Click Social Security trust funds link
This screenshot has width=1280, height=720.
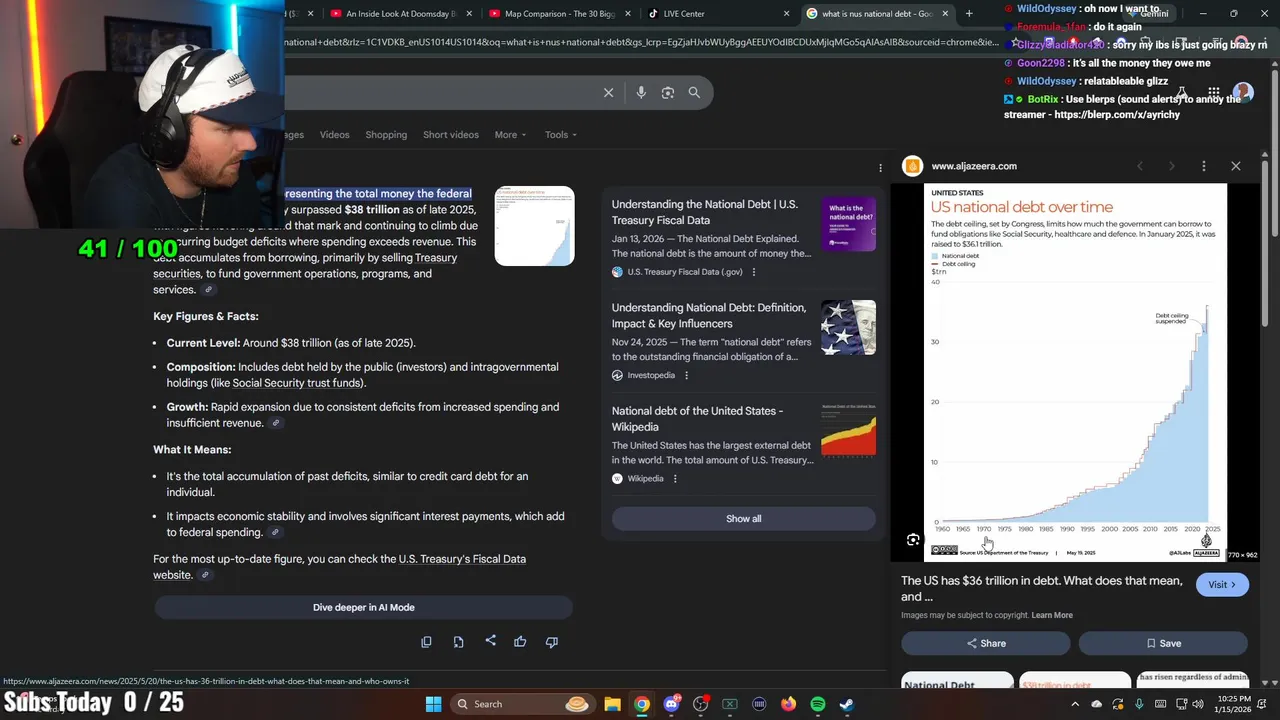(297, 383)
